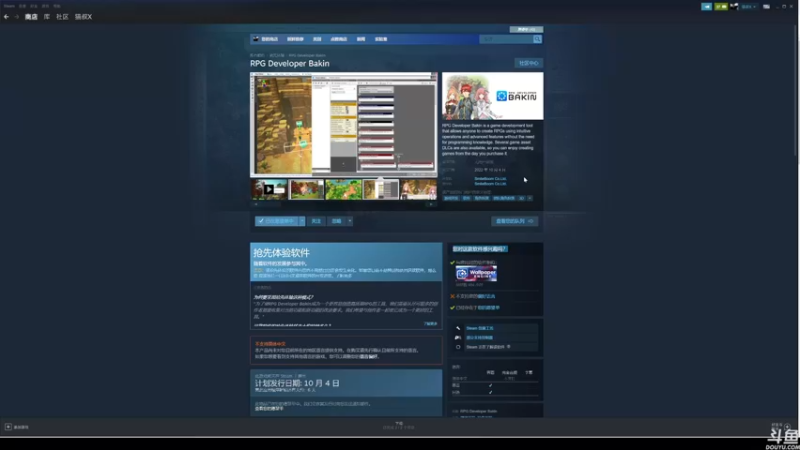The image size is (800, 450).
Task: Click the view your queue button
Action: pos(514,221)
